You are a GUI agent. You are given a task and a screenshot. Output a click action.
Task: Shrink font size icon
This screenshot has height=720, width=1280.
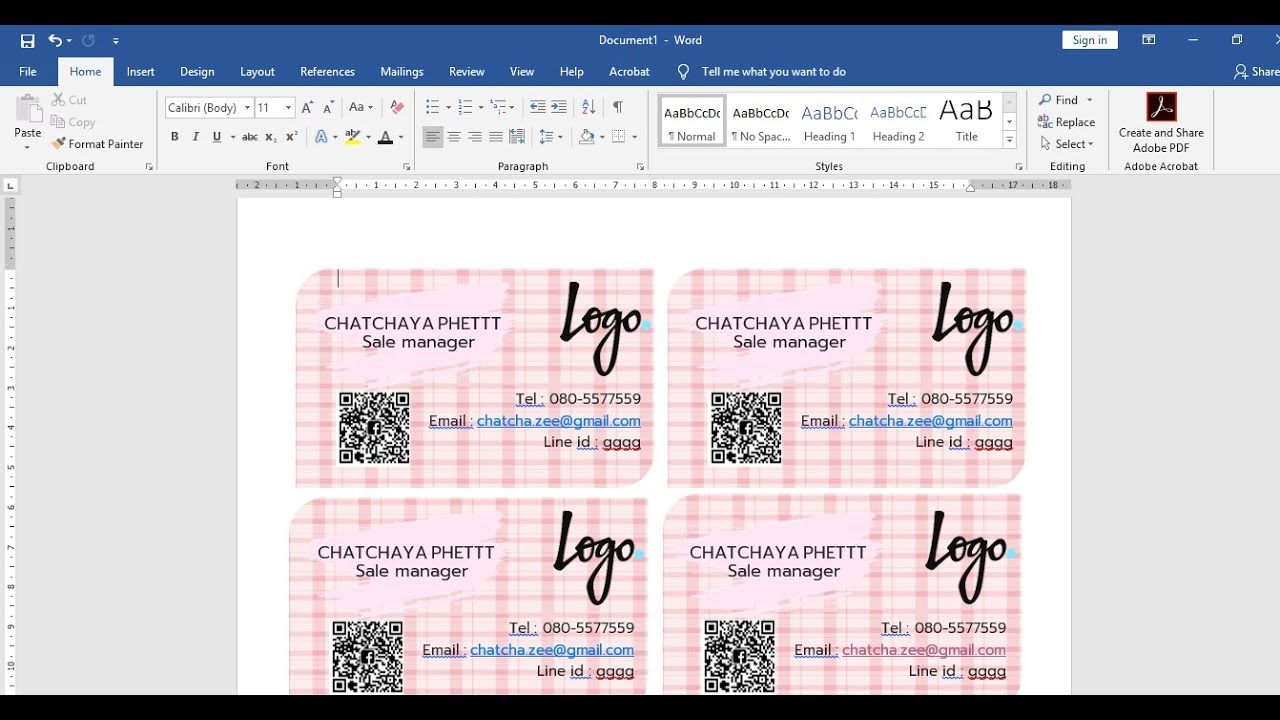click(x=329, y=108)
